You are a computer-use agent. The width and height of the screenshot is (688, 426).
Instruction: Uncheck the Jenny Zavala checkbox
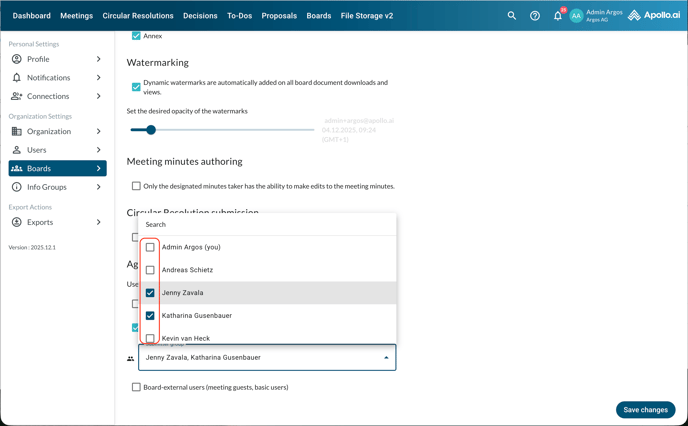[150, 293]
